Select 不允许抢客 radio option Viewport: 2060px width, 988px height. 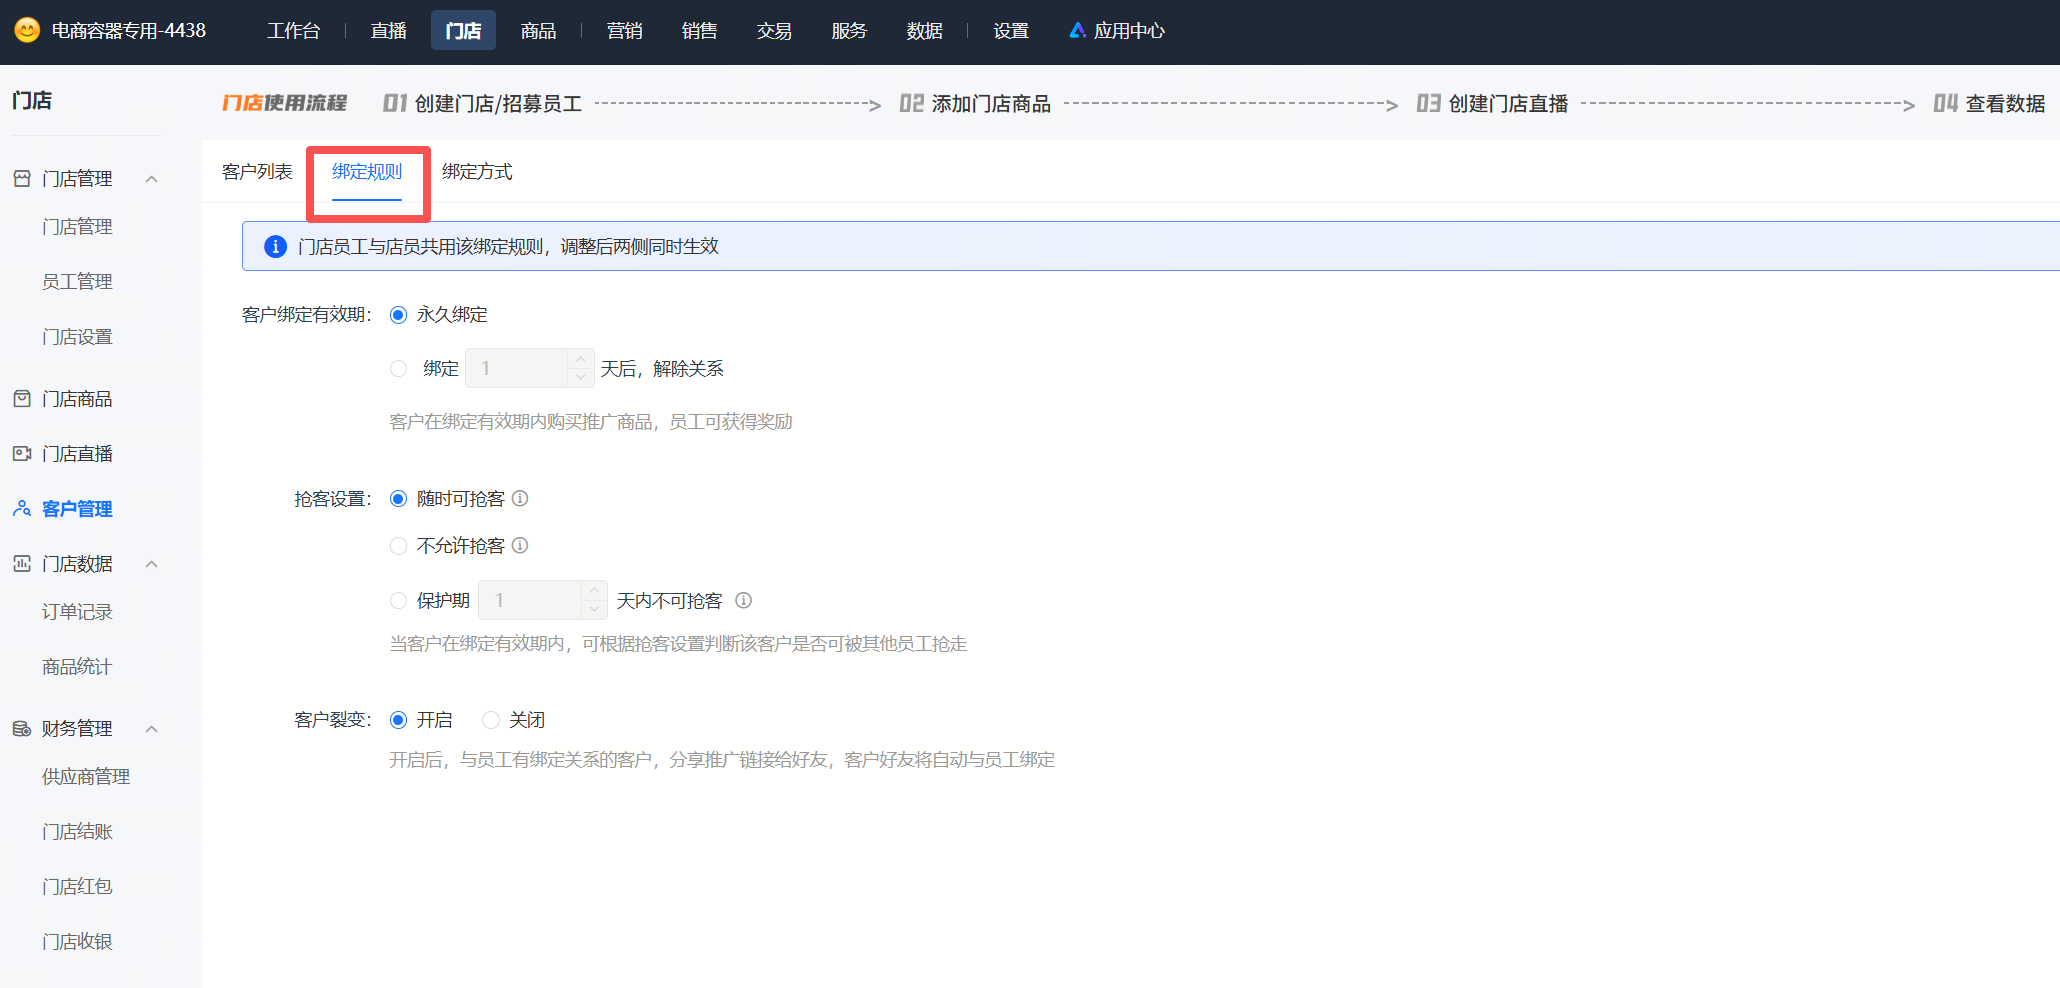(398, 545)
